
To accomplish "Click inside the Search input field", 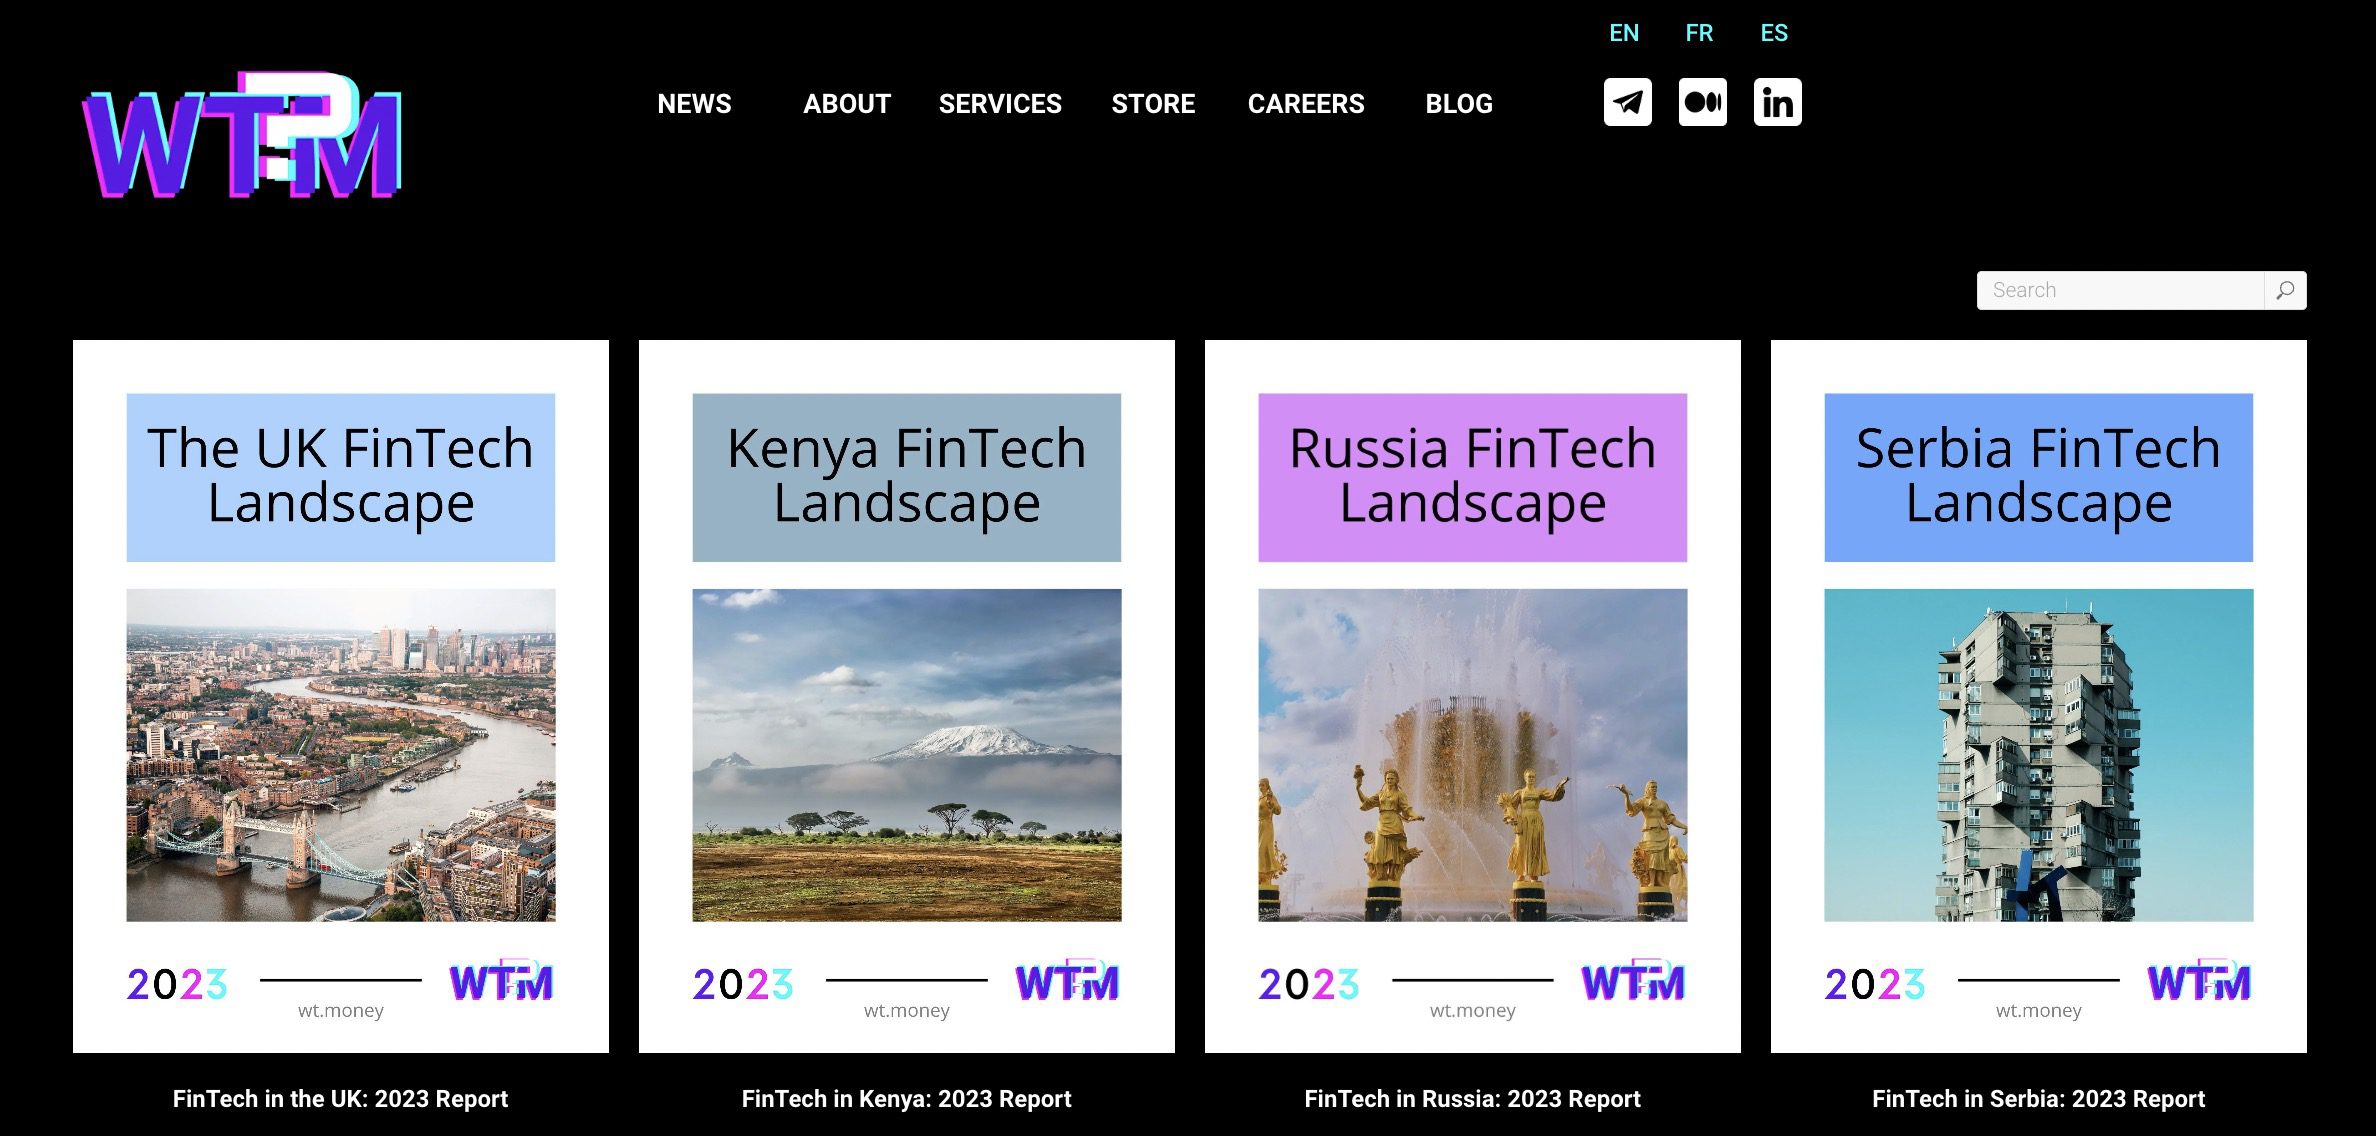I will pos(2120,290).
